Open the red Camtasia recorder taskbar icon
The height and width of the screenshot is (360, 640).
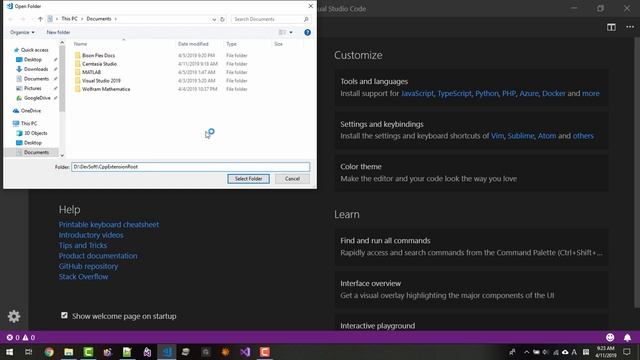point(264,352)
